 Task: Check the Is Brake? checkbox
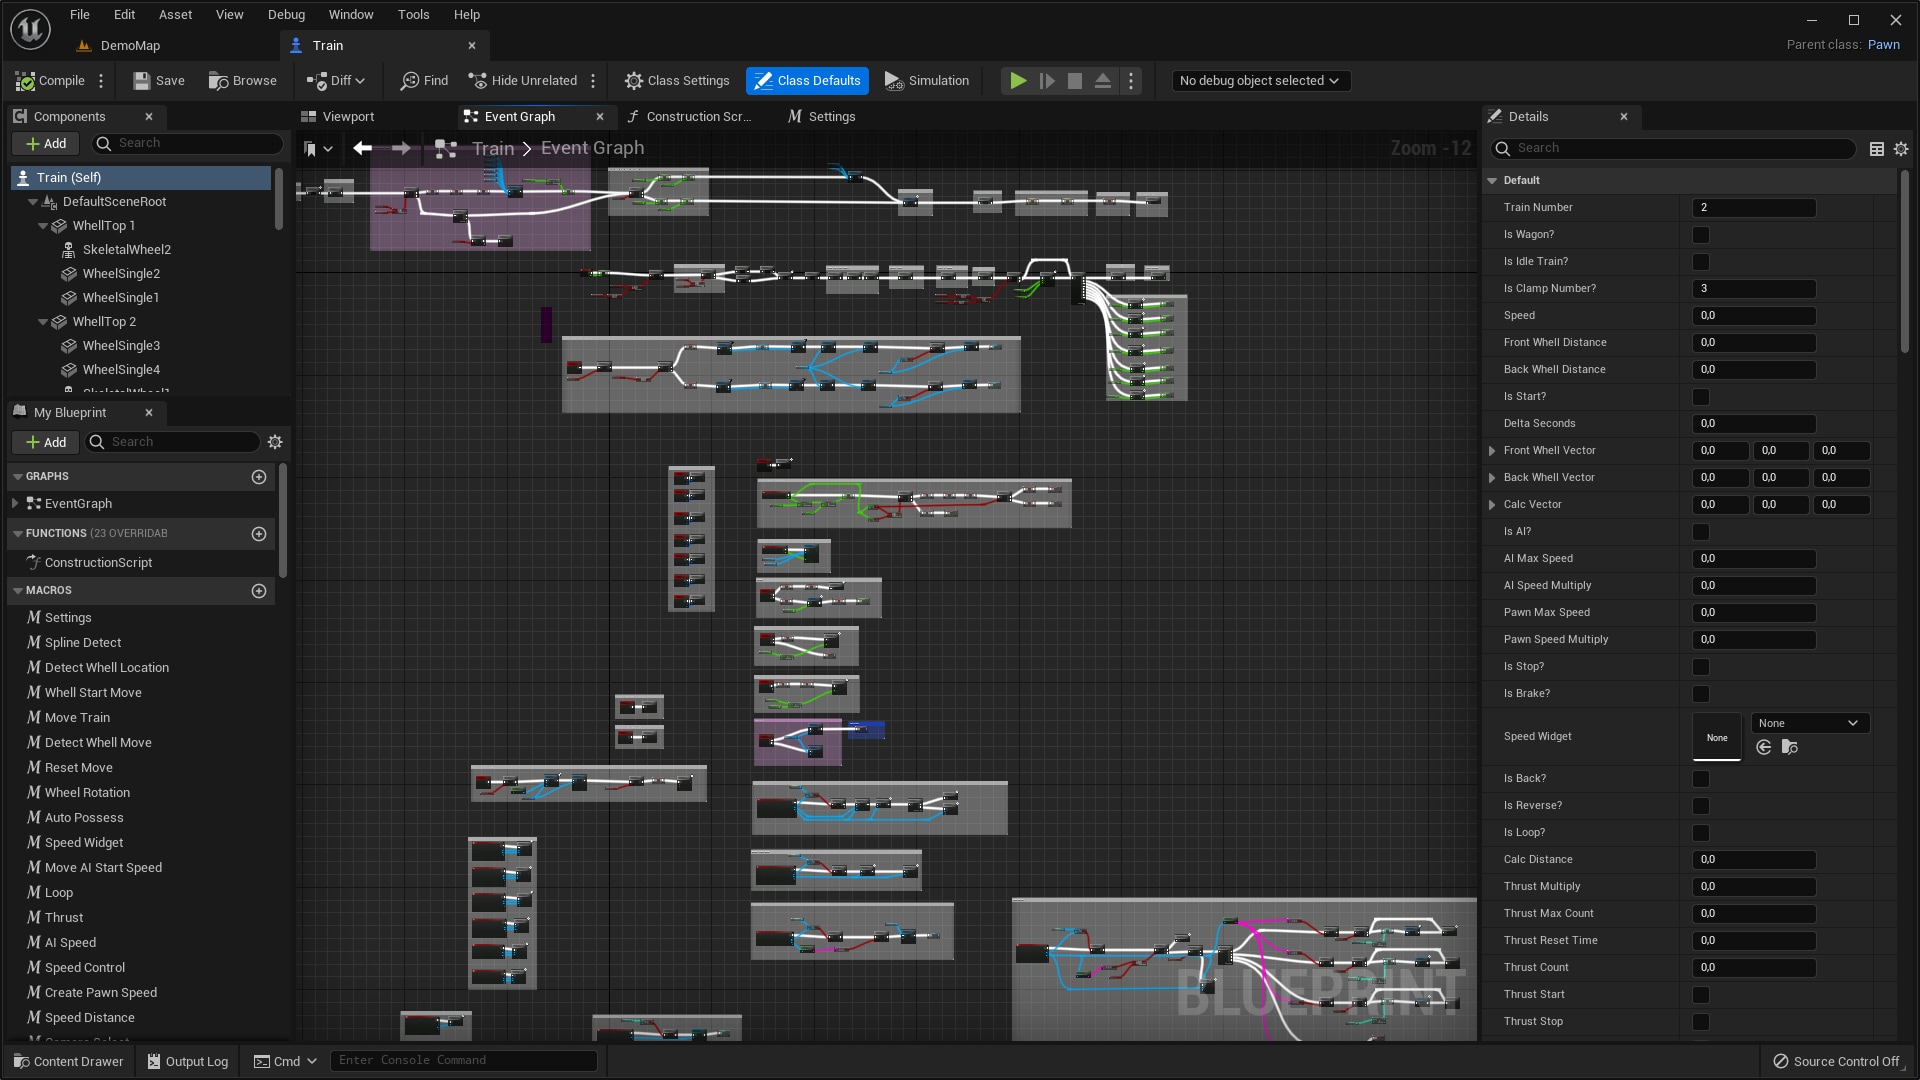pyautogui.click(x=1701, y=694)
